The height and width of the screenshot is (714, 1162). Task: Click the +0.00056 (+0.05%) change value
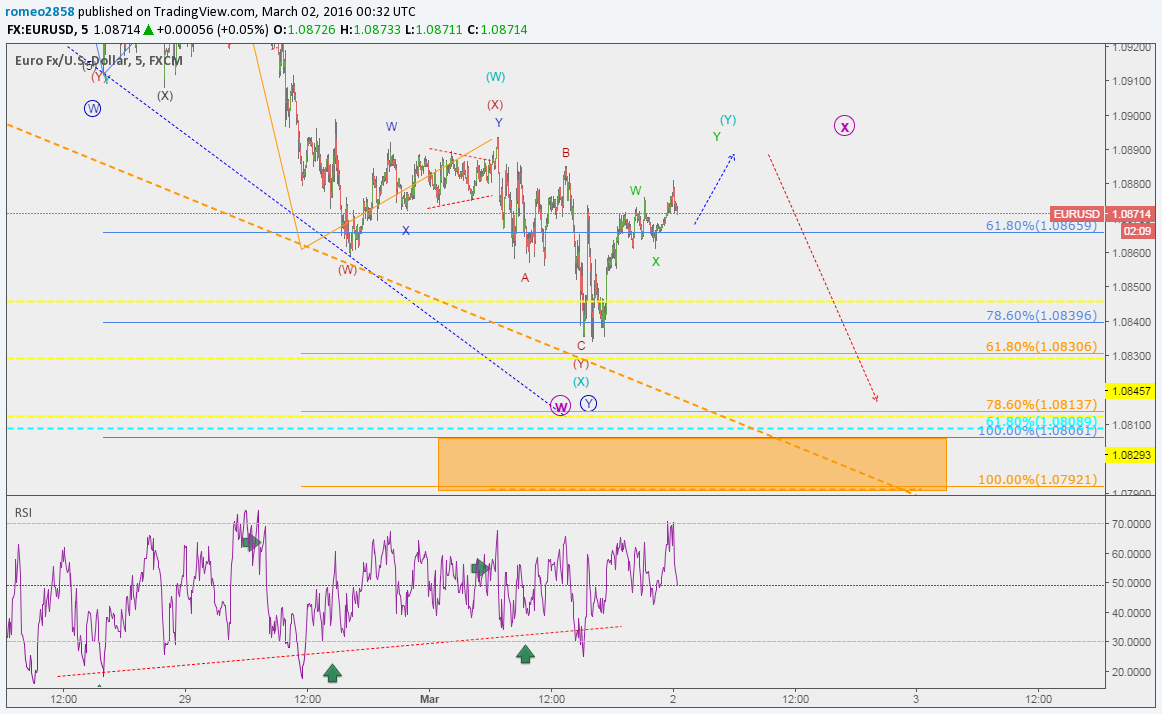(213, 30)
